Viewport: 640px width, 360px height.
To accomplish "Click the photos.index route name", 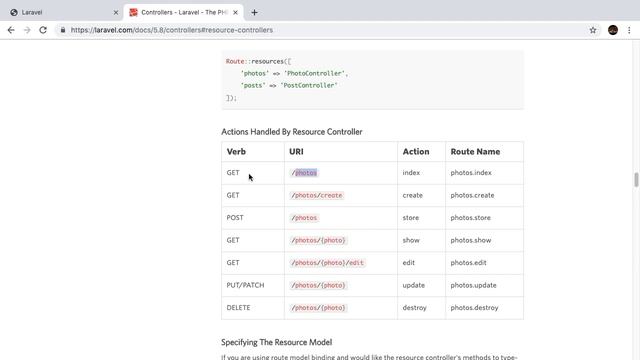I will (471, 173).
